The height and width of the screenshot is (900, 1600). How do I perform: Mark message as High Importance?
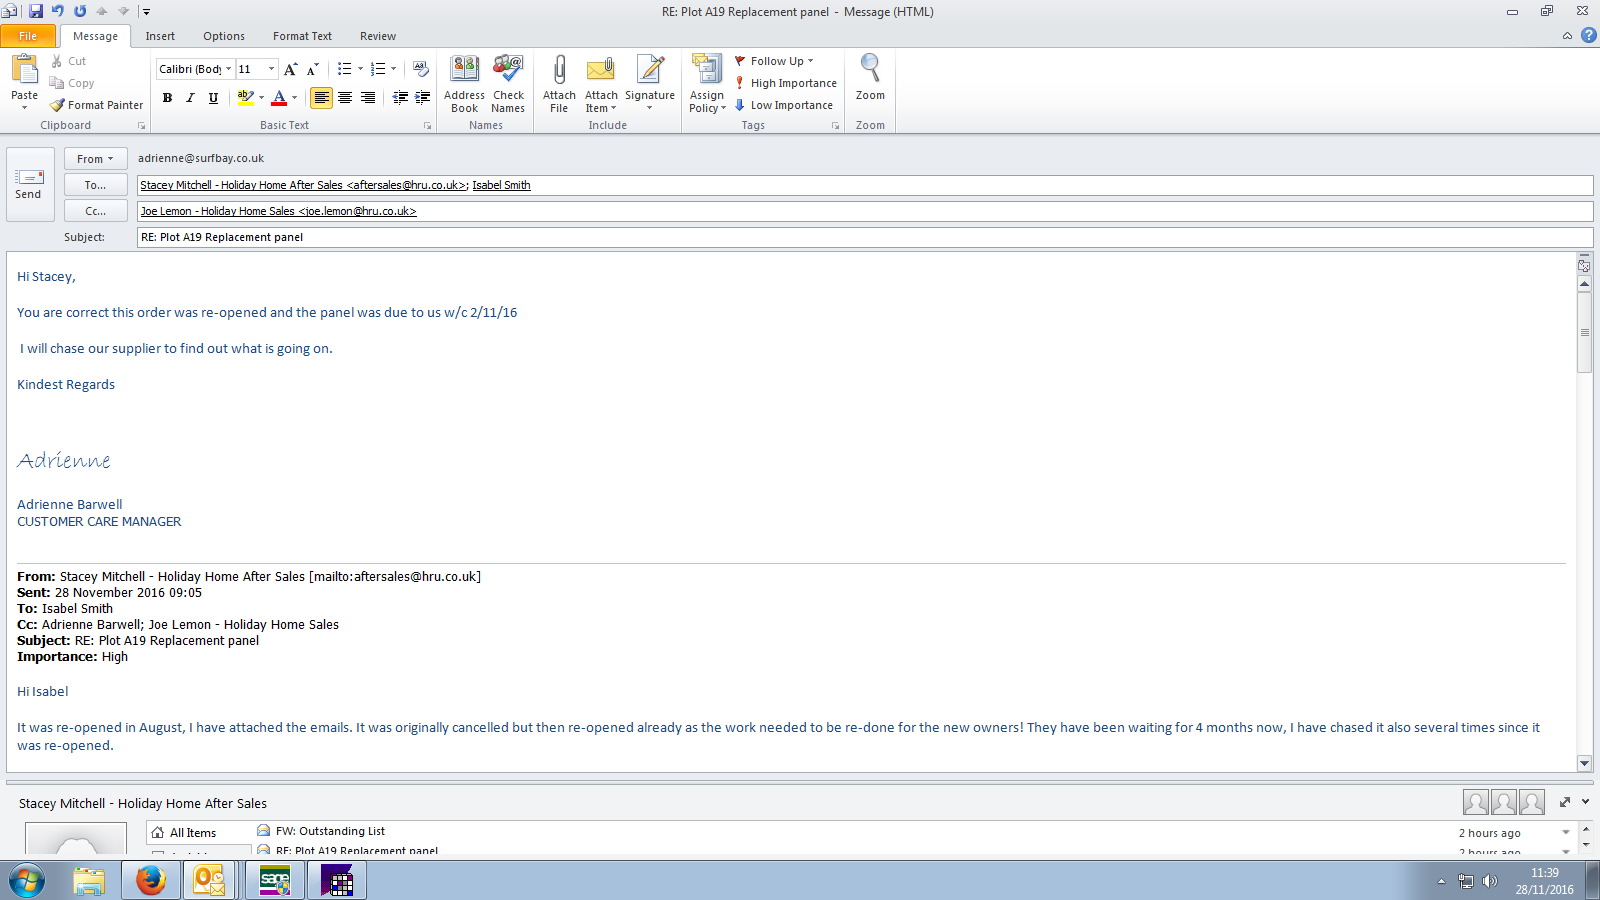tap(786, 83)
